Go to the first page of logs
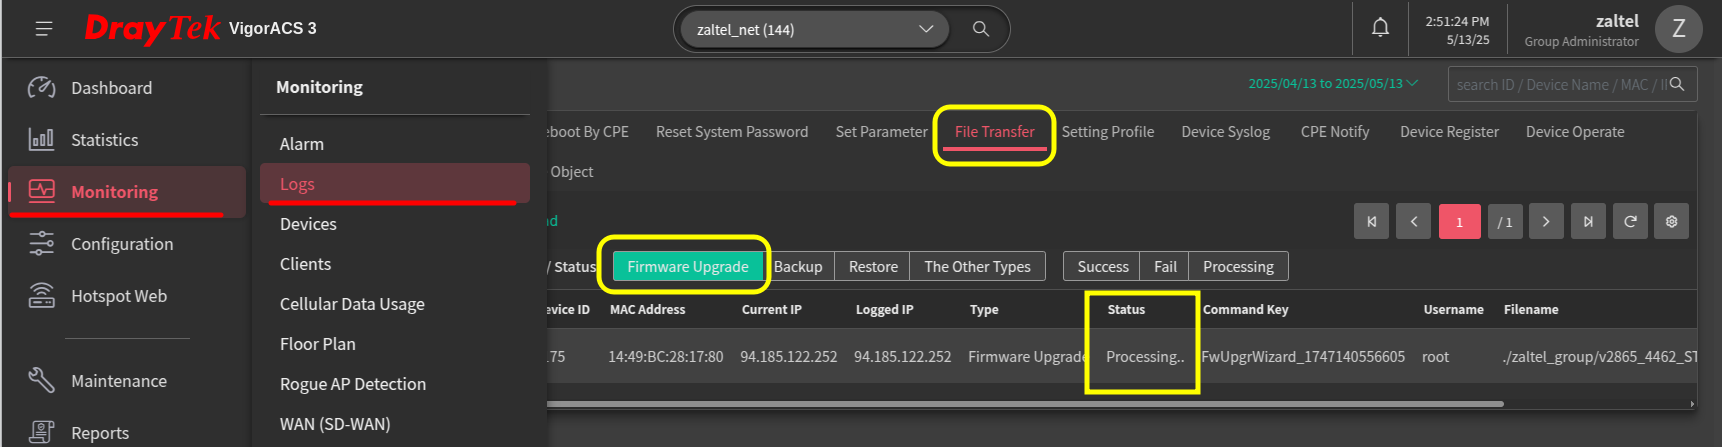 1371,222
